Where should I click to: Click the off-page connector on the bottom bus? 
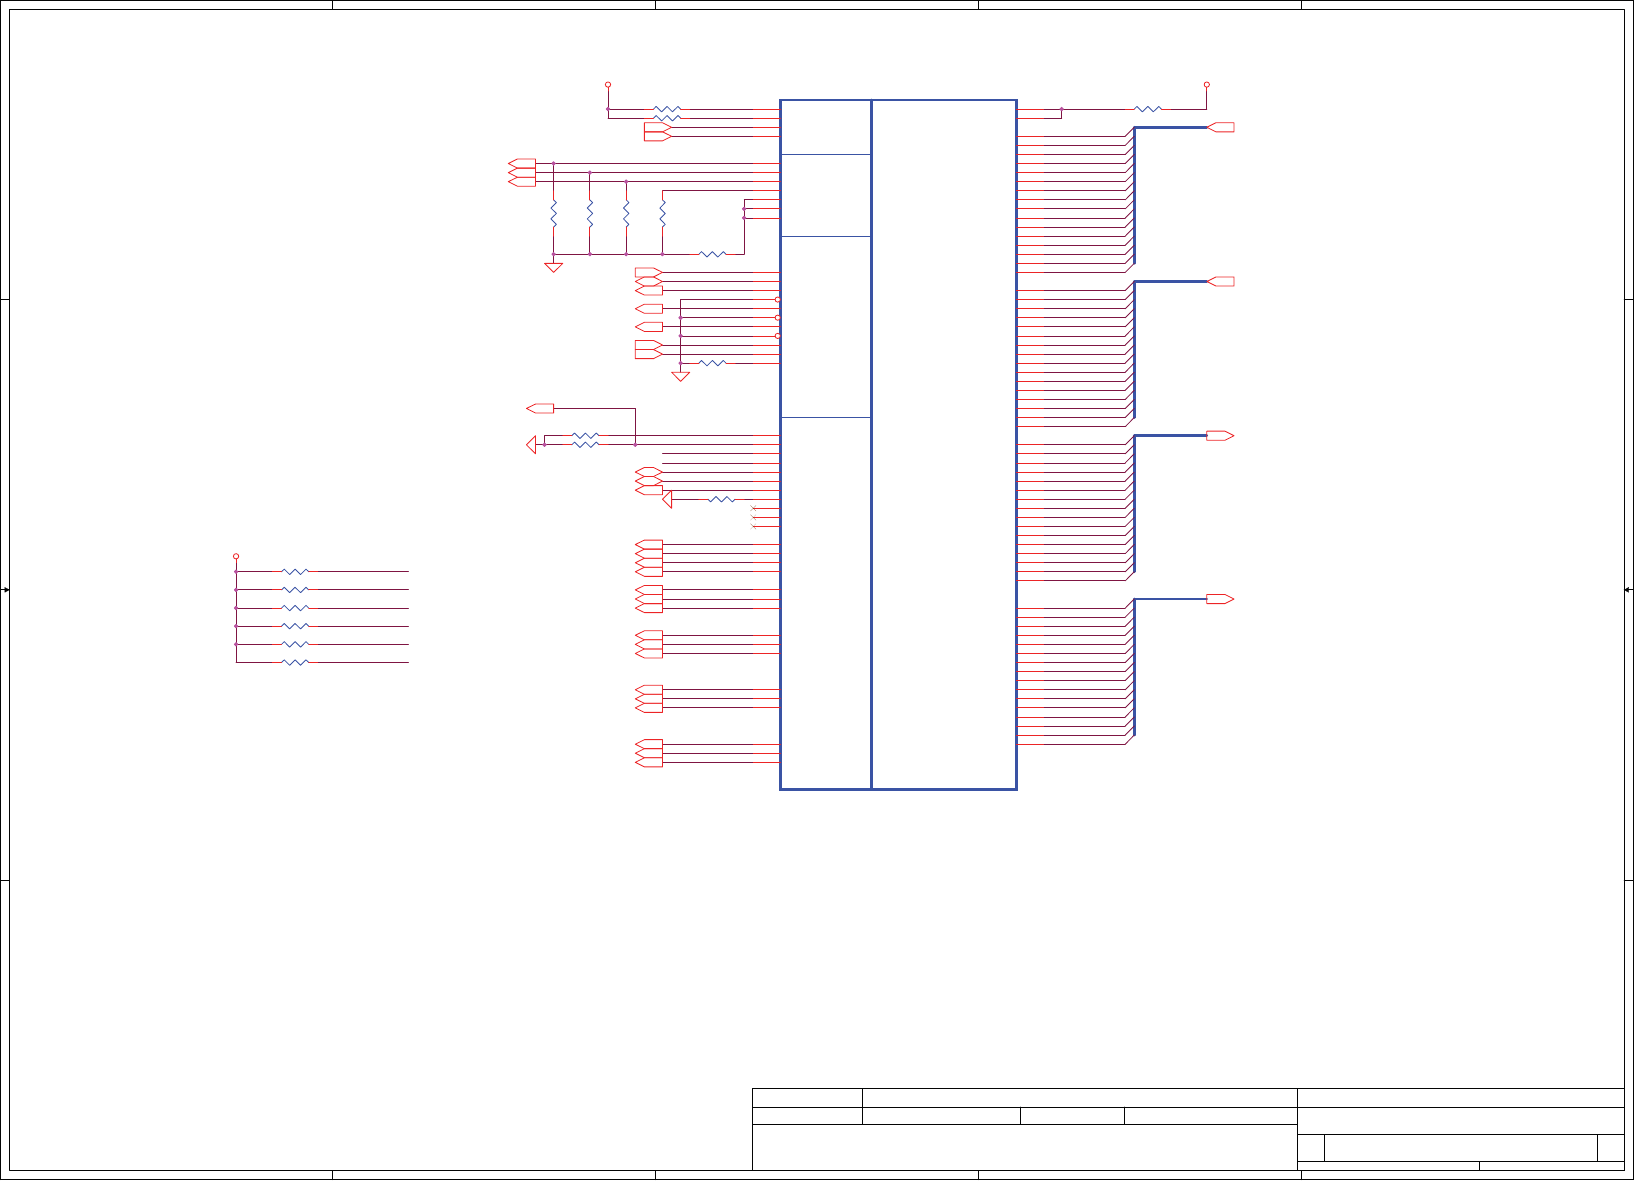point(1221,599)
